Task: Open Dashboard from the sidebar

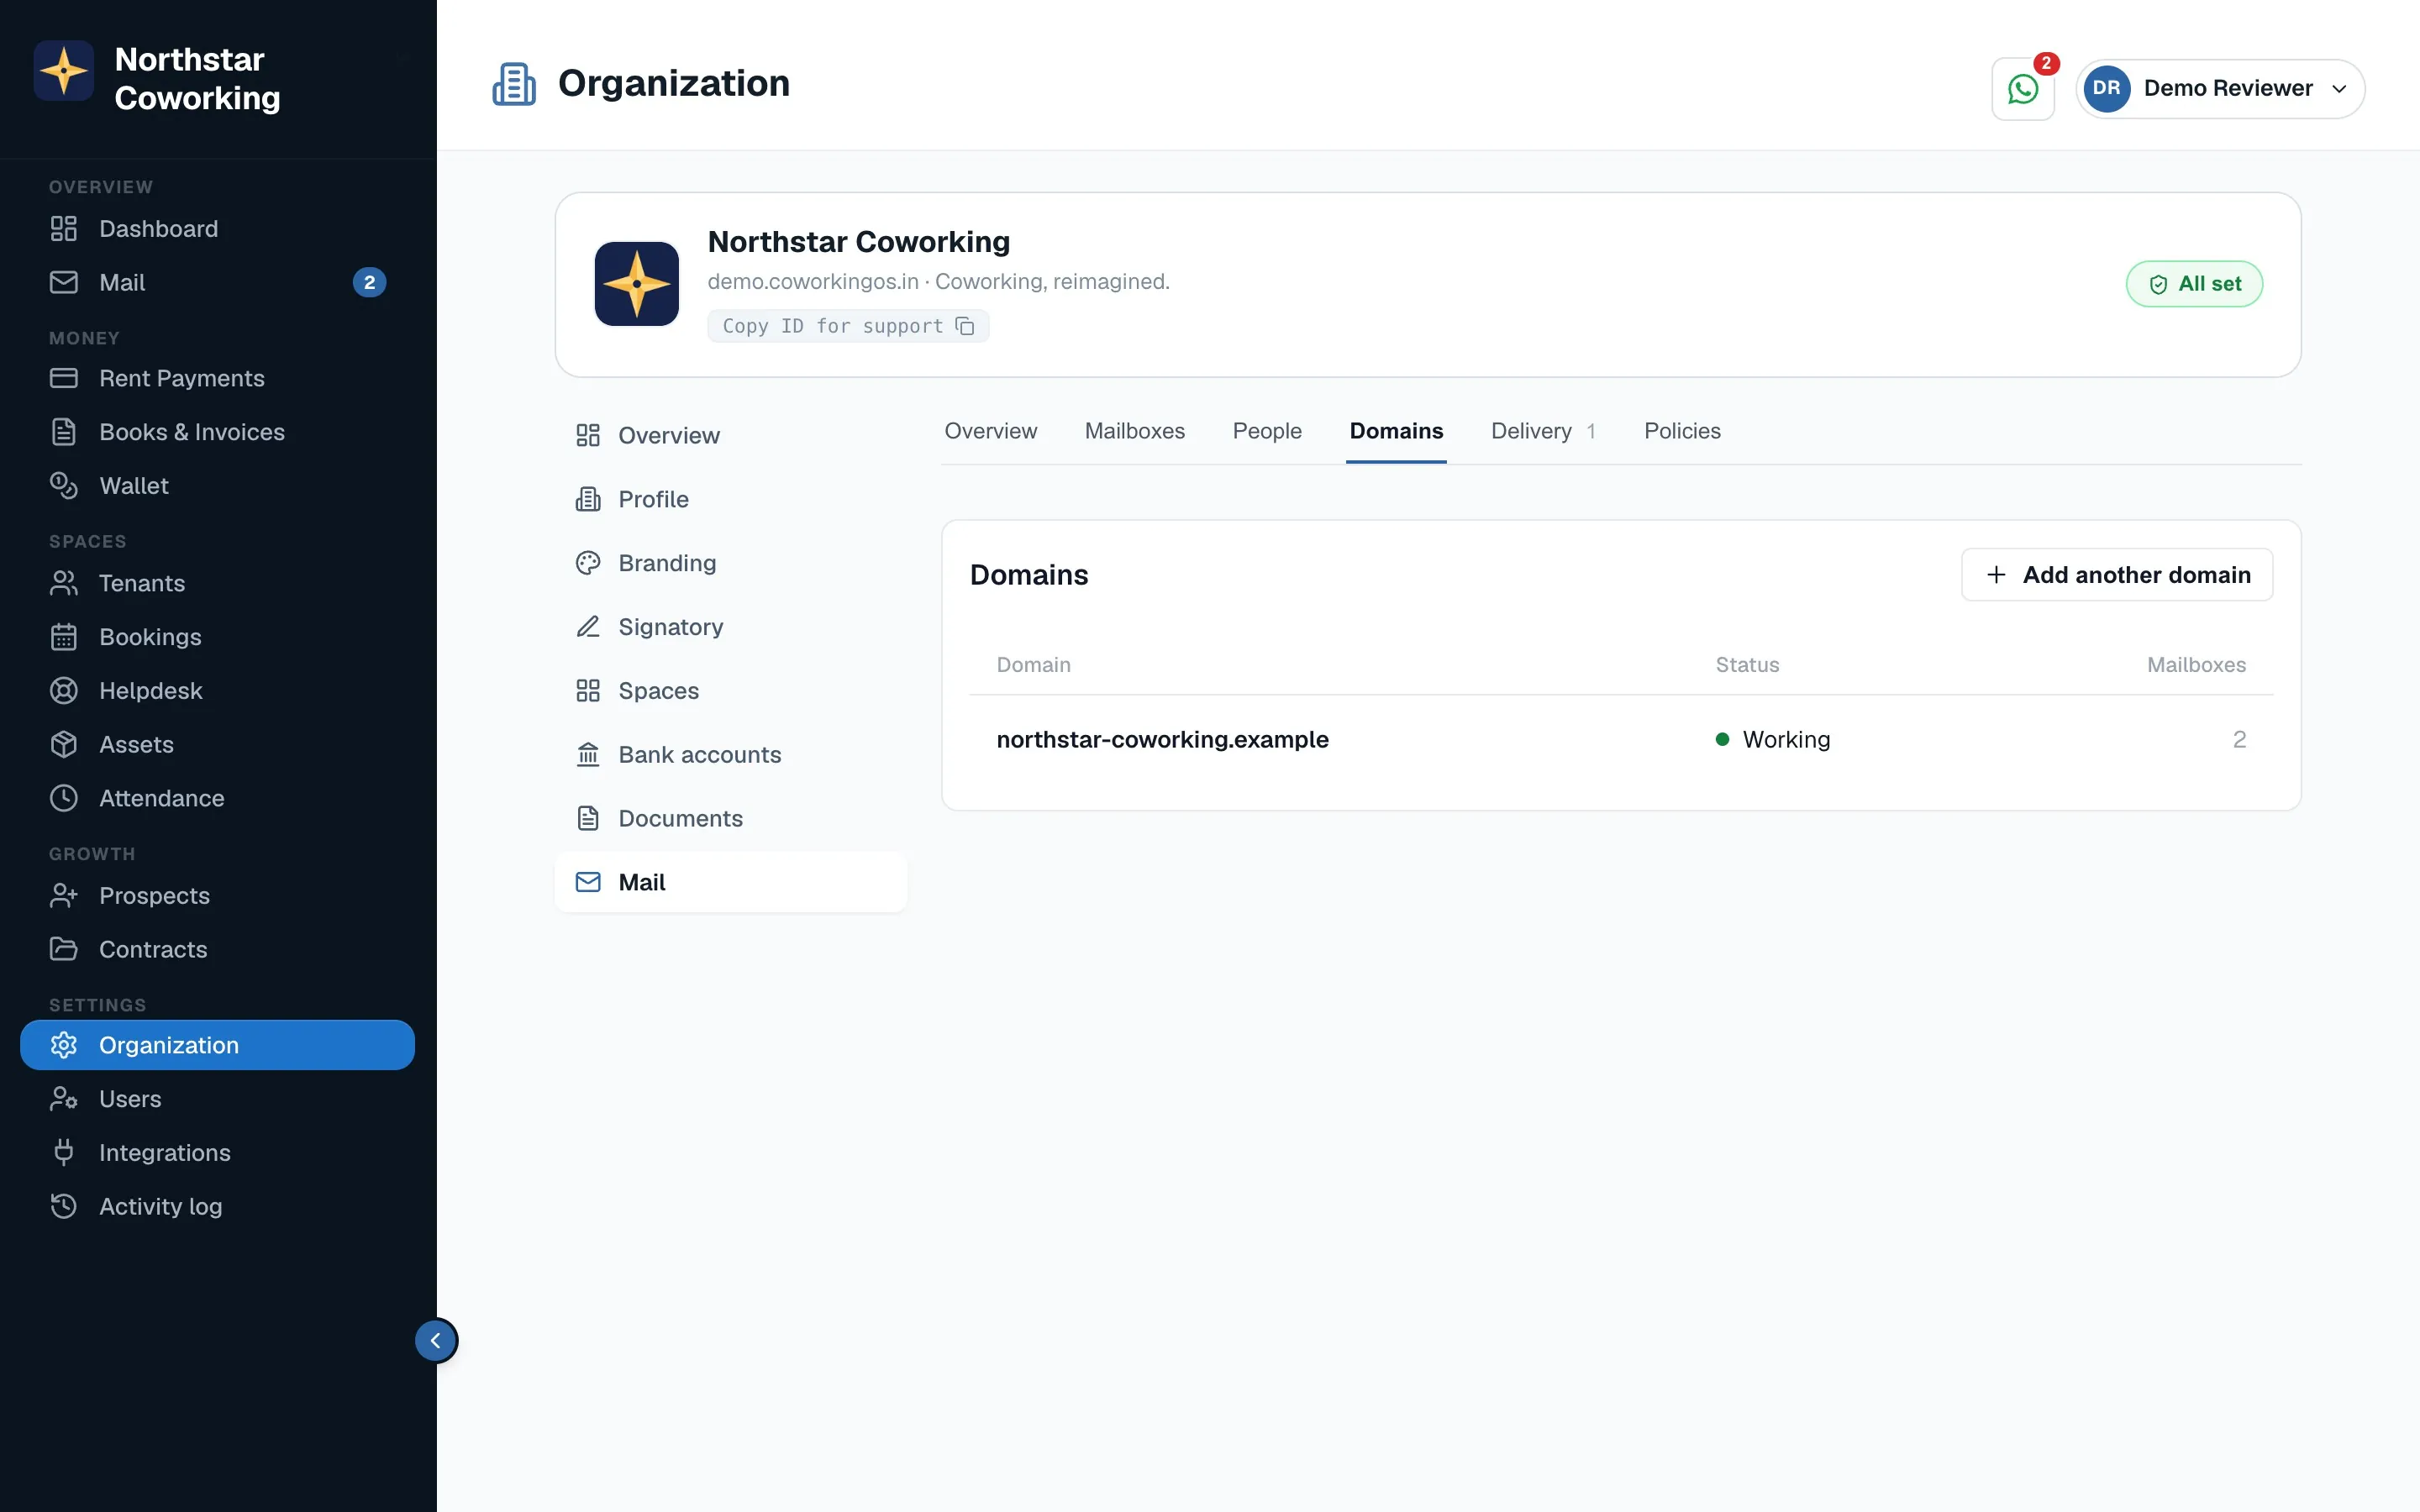Action: (217, 229)
